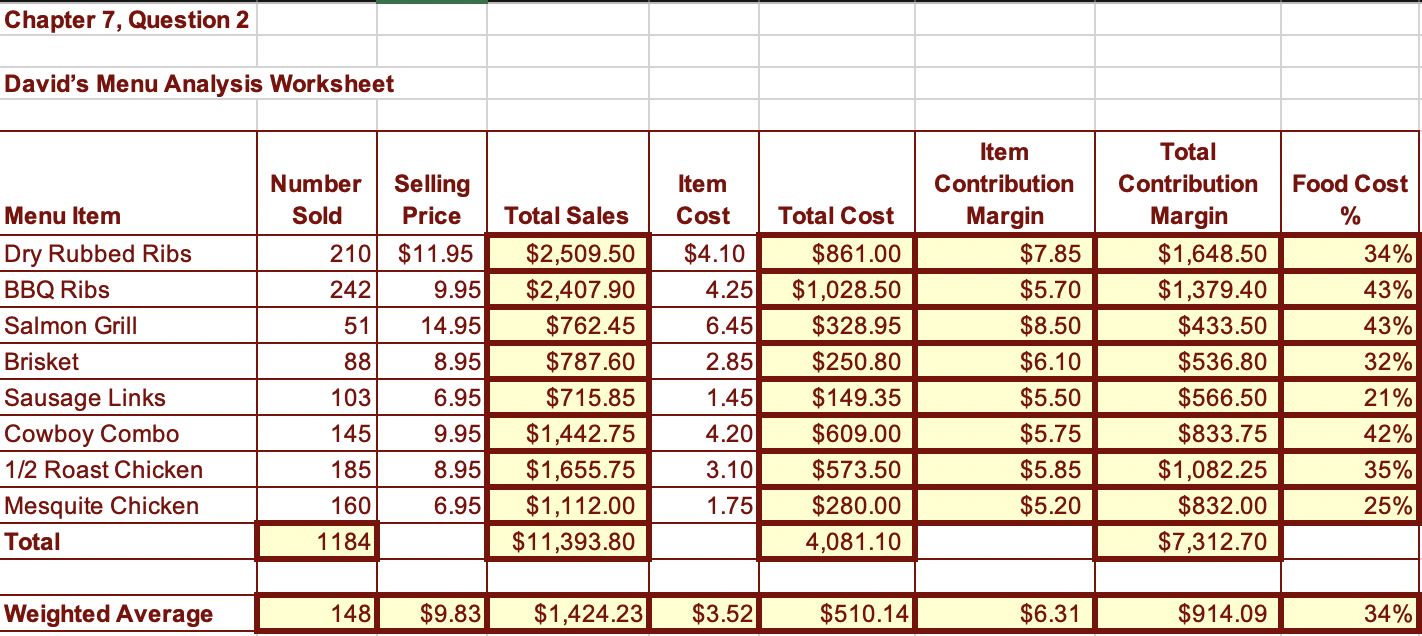This screenshot has height=636, width=1422.
Task: Click Sausage Links food cost 21%
Action: pos(1351,397)
